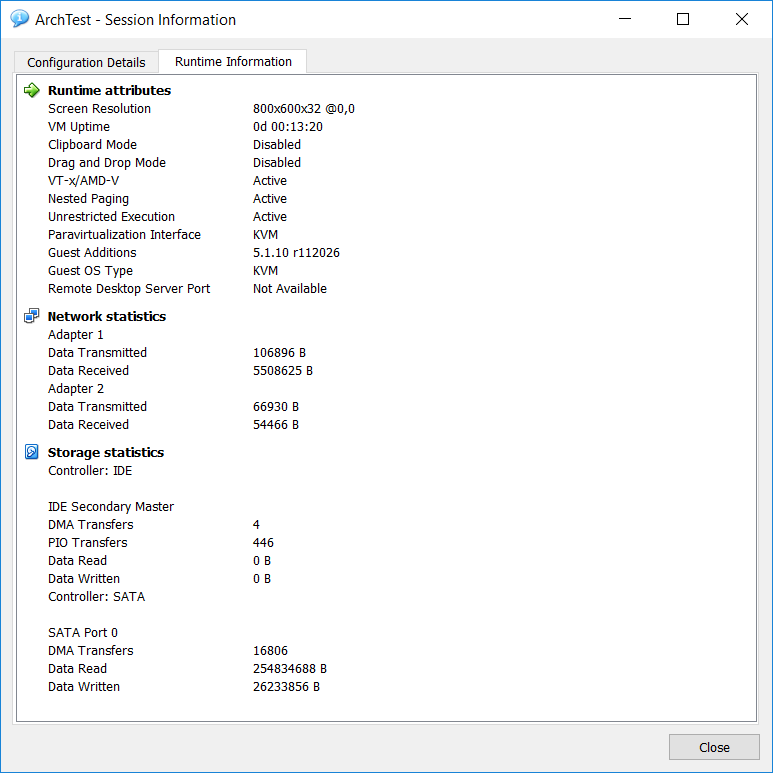
Task: Click the Storage statistics heading
Action: (x=106, y=452)
